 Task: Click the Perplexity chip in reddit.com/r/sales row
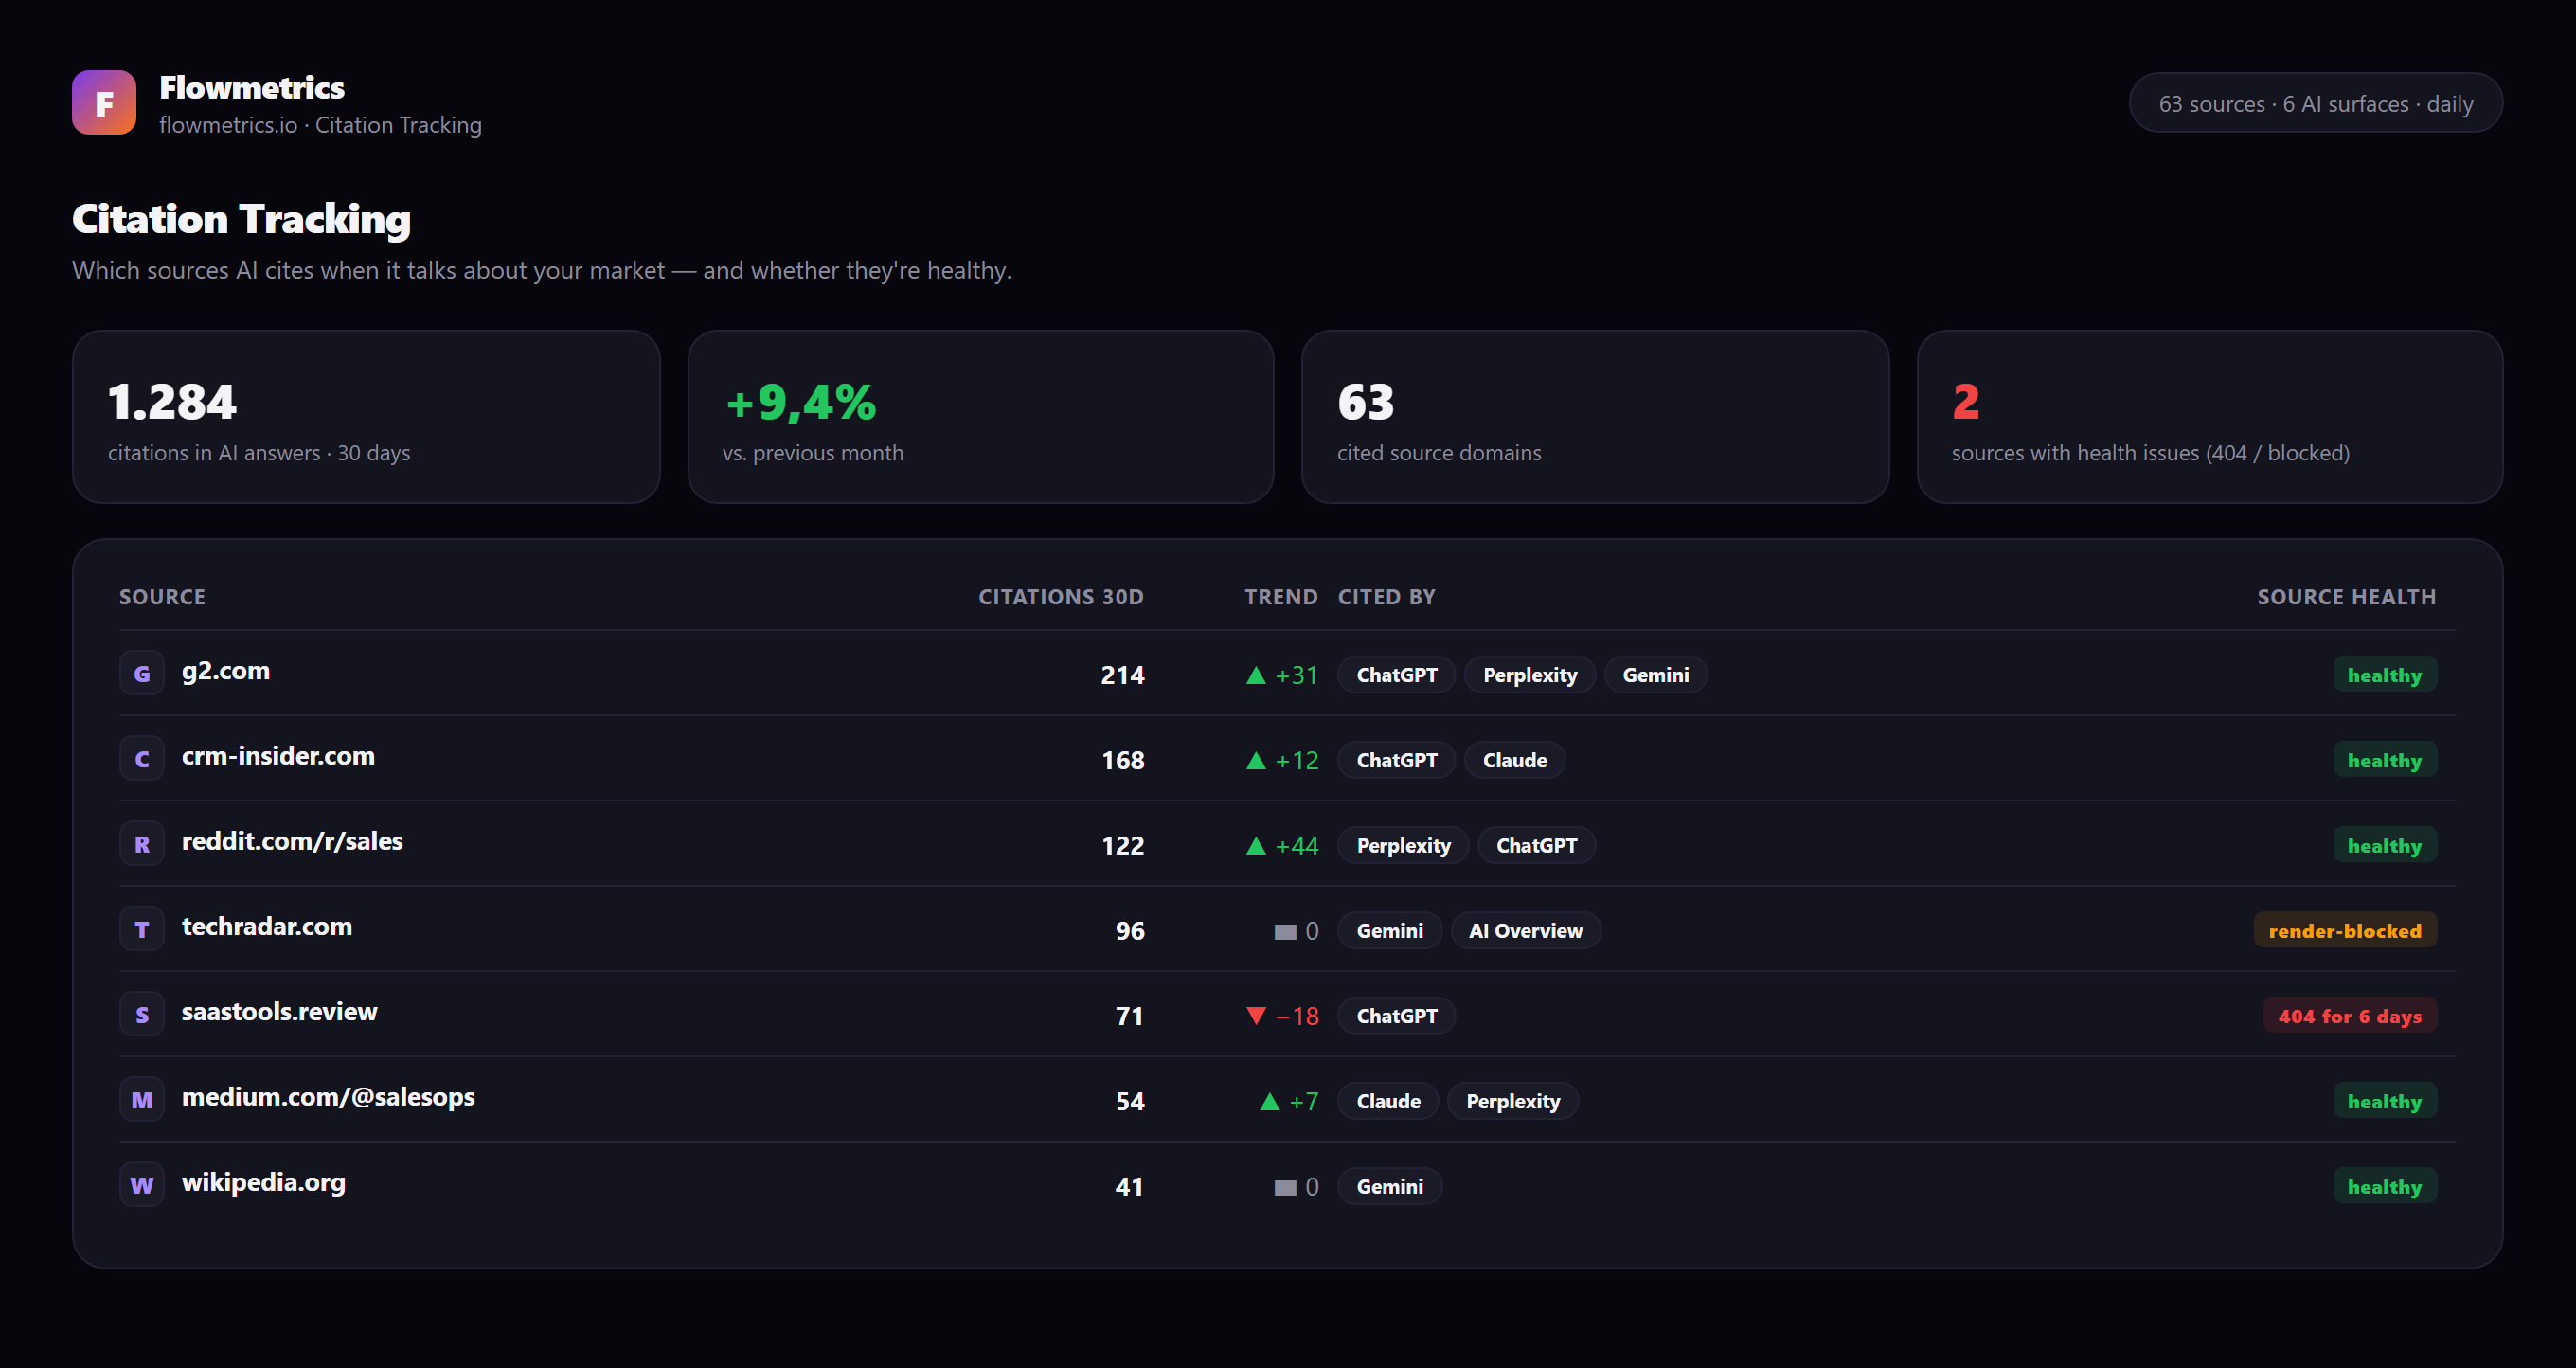[x=1403, y=845]
